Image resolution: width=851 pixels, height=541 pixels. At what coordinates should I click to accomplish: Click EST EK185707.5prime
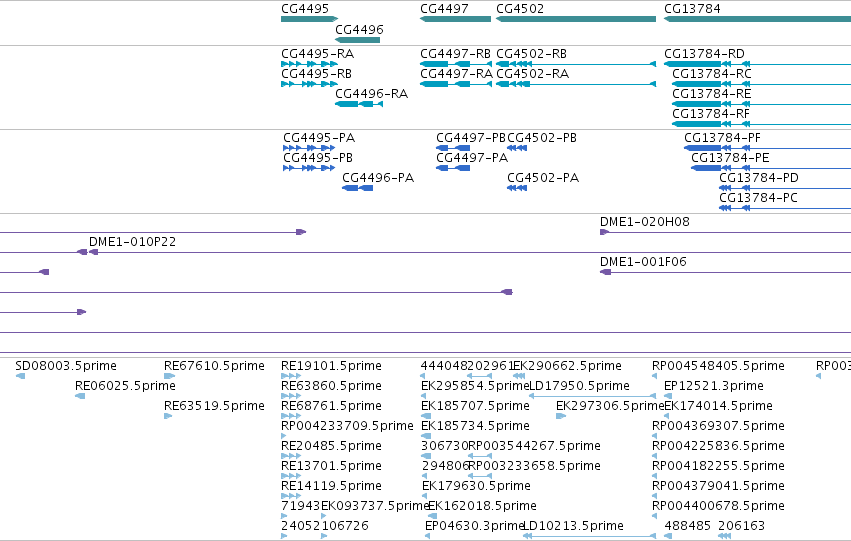coord(475,406)
